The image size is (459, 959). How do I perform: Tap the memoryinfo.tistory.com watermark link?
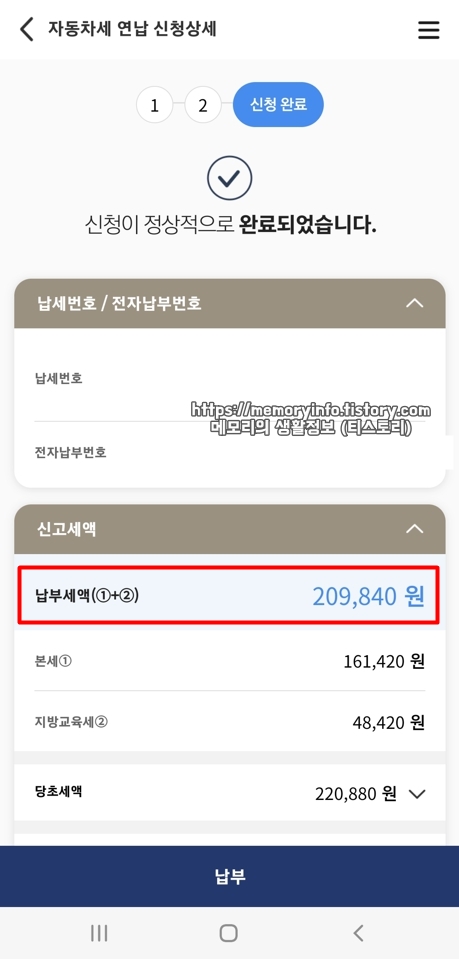[x=311, y=410]
